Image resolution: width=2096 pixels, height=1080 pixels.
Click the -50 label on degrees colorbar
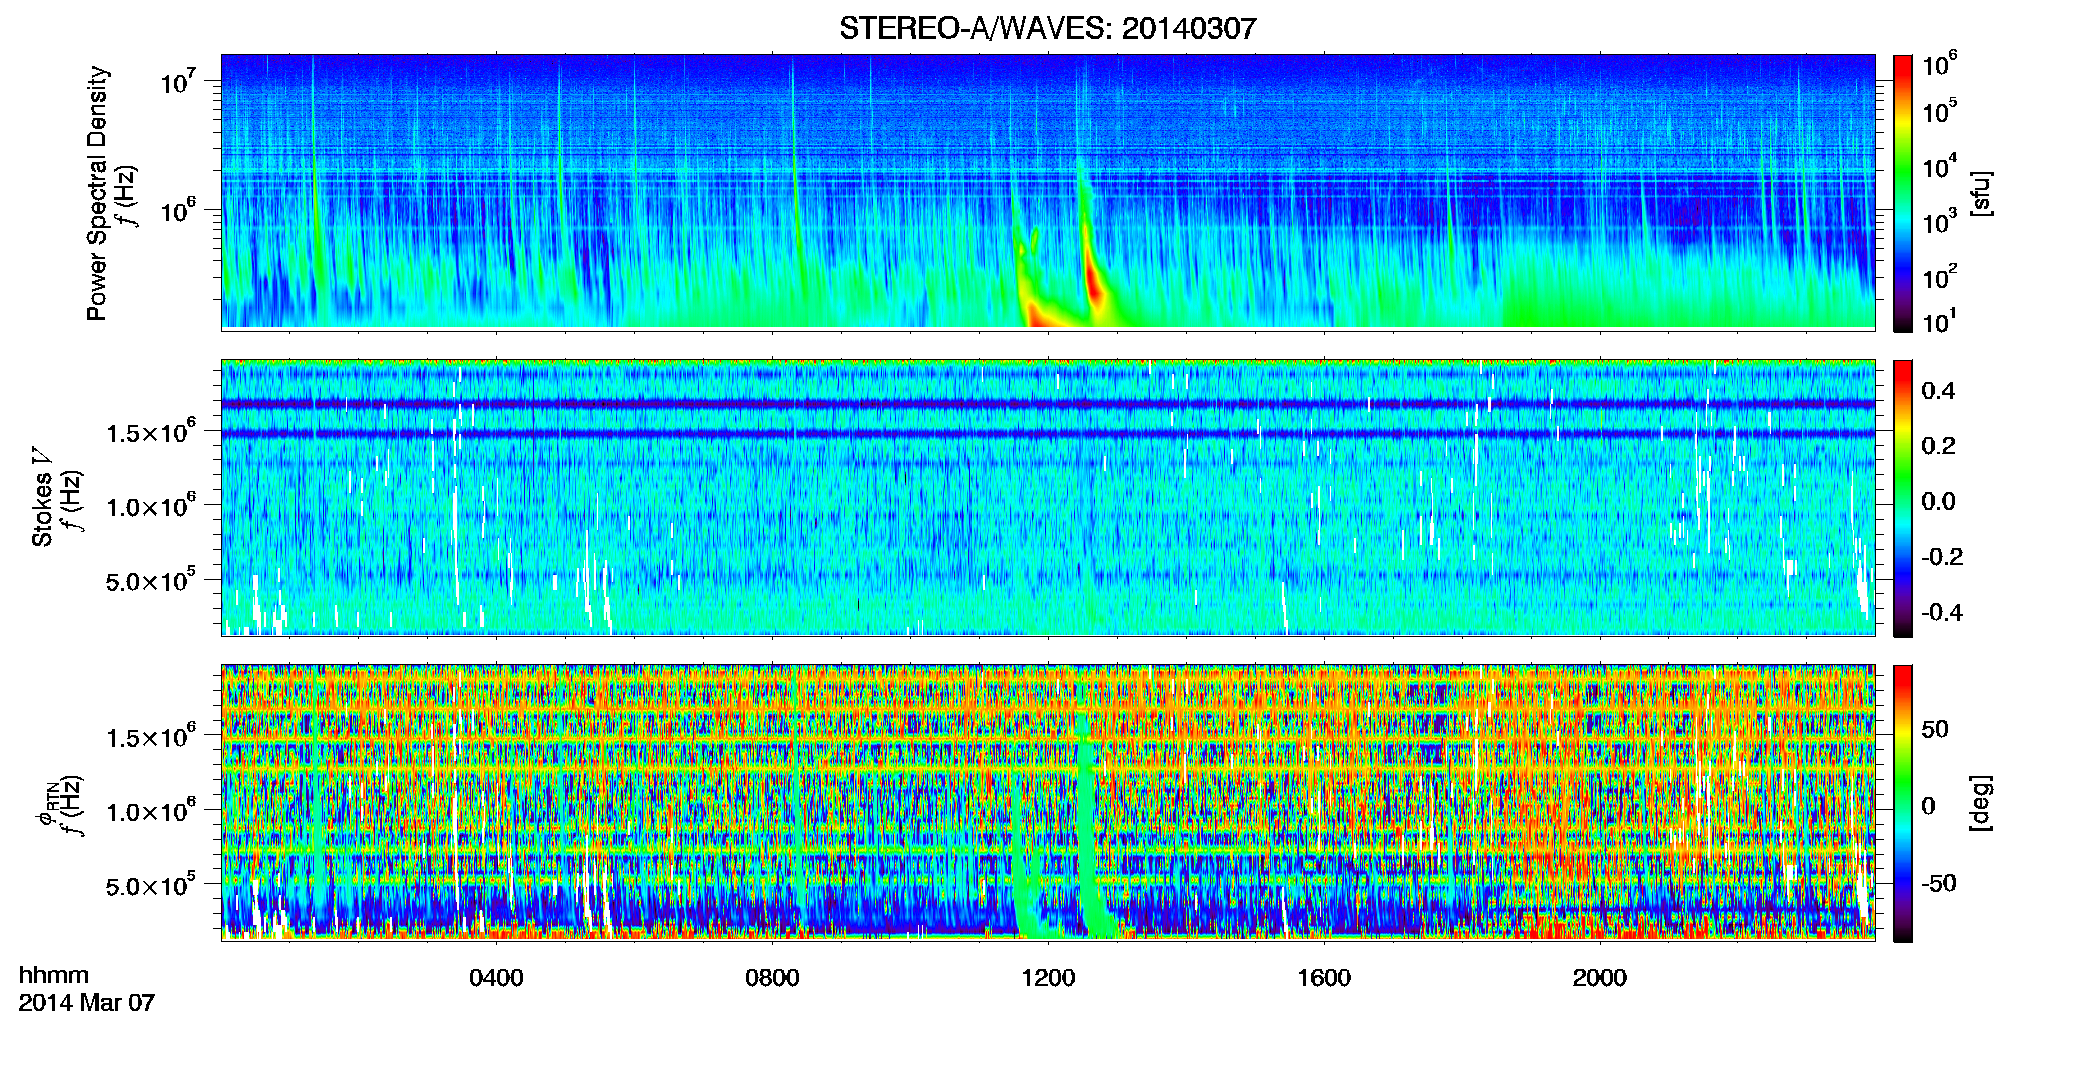click(1939, 883)
